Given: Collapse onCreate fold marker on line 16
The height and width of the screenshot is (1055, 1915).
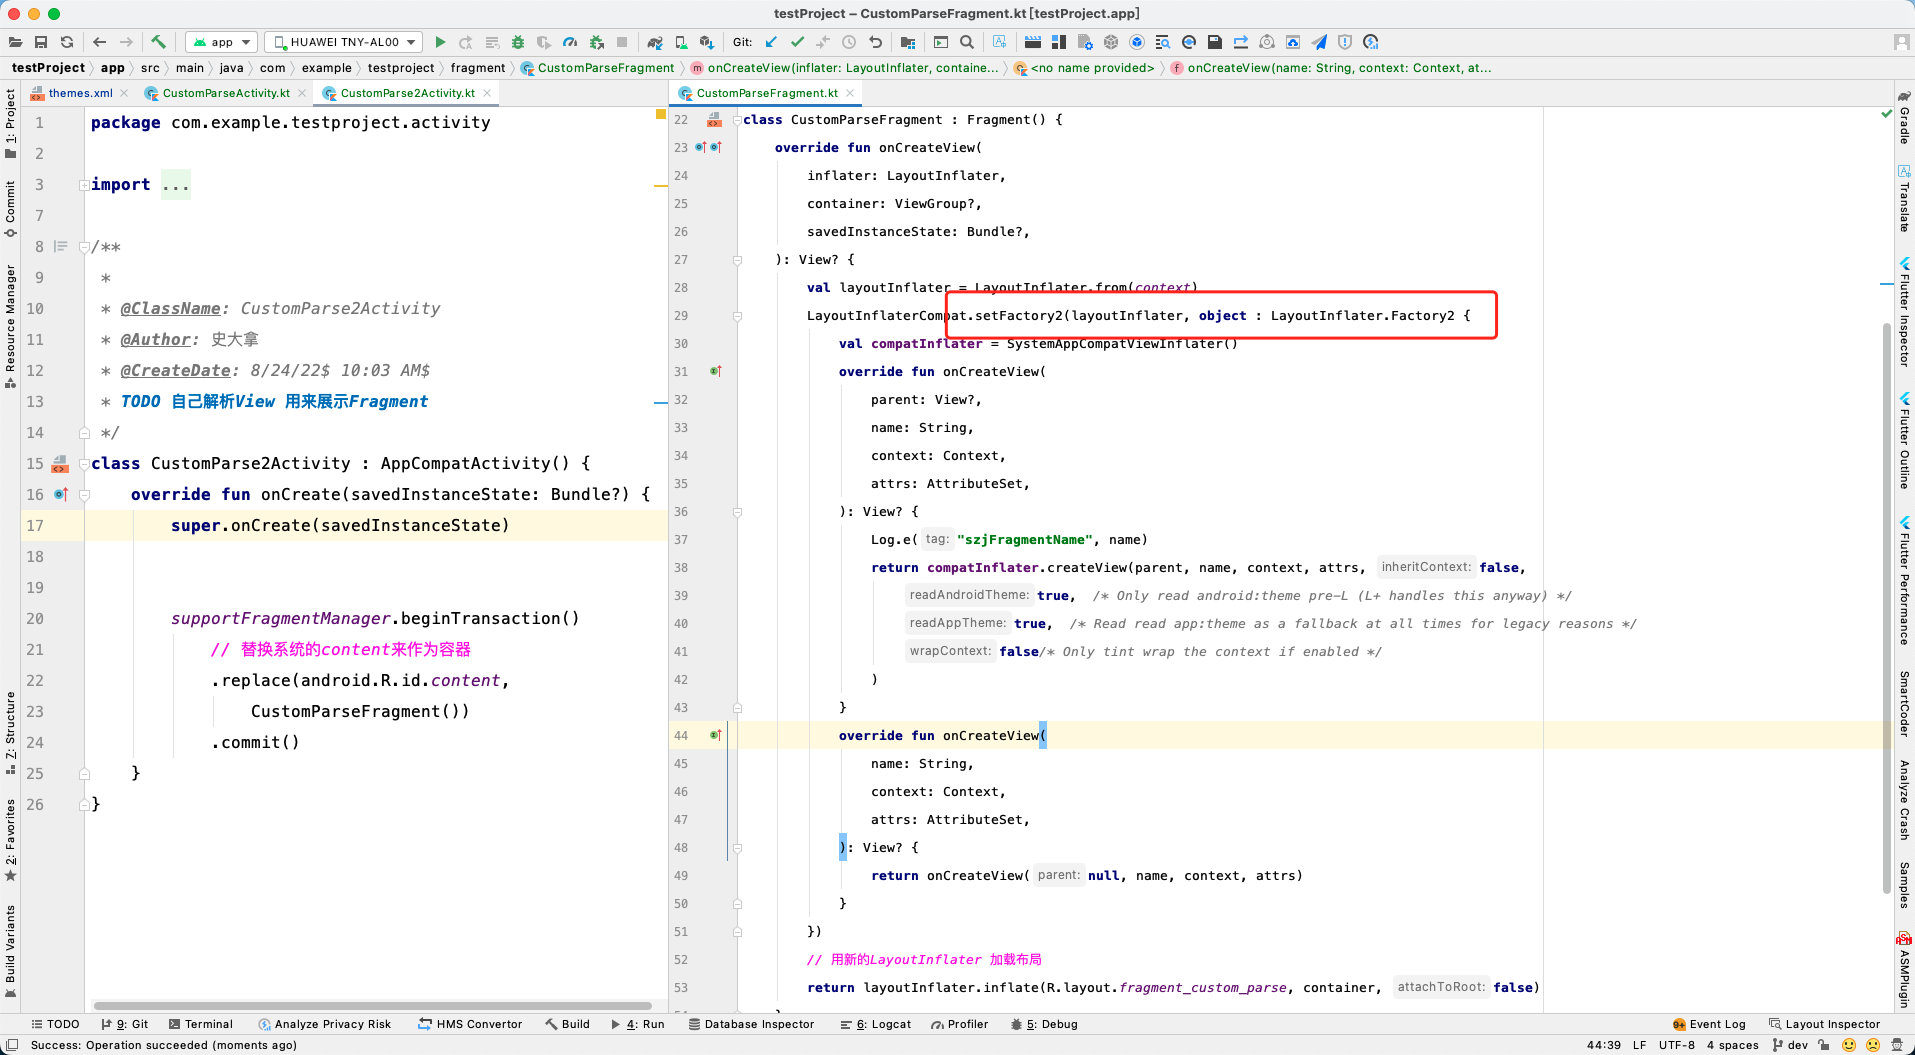Looking at the screenshot, I should point(84,495).
